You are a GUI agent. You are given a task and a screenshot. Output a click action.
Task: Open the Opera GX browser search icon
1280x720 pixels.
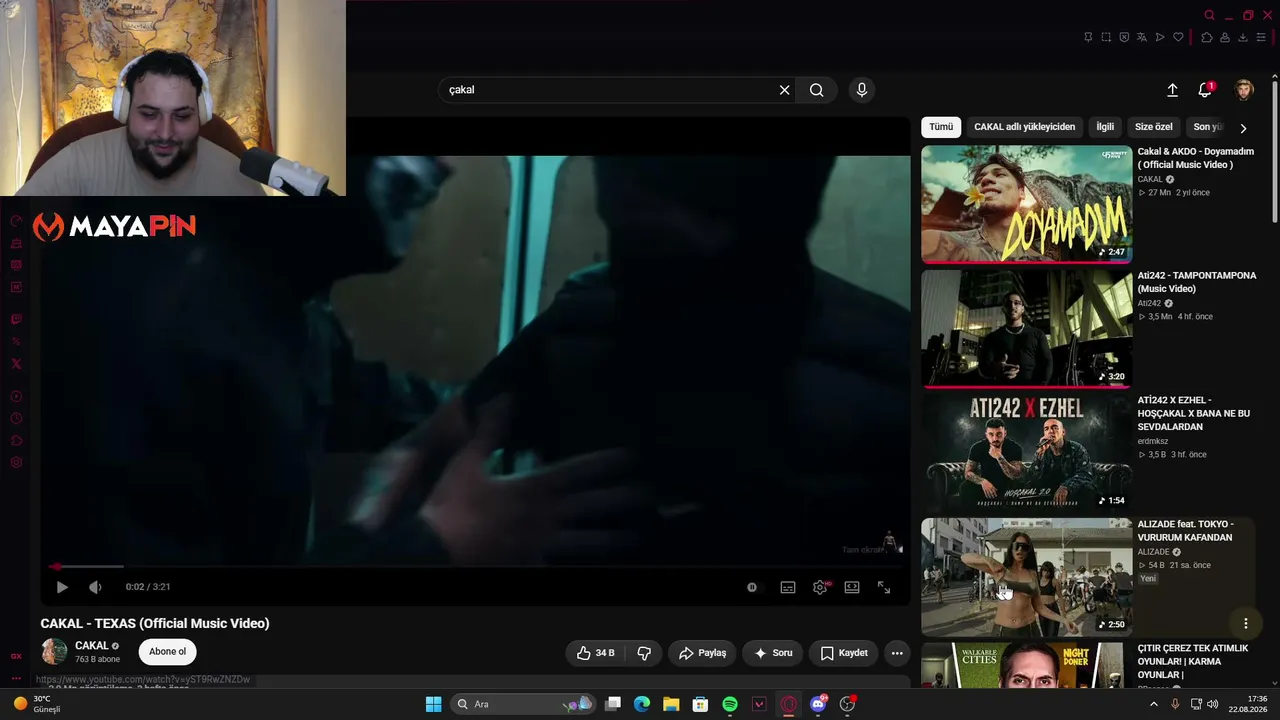click(x=1210, y=15)
